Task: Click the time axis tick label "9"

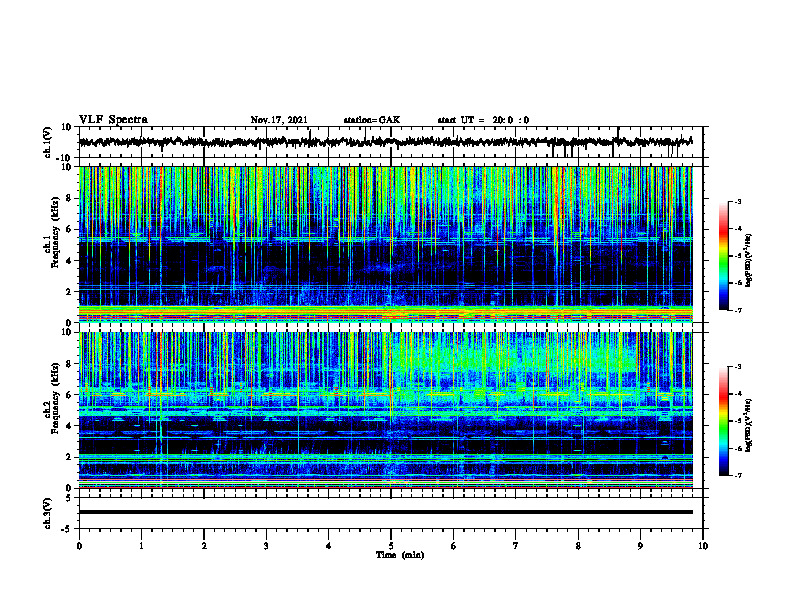Action: pyautogui.click(x=640, y=546)
